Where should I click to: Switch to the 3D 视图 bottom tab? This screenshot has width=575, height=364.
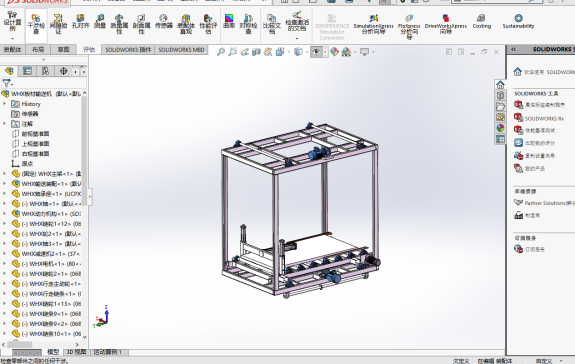76,352
